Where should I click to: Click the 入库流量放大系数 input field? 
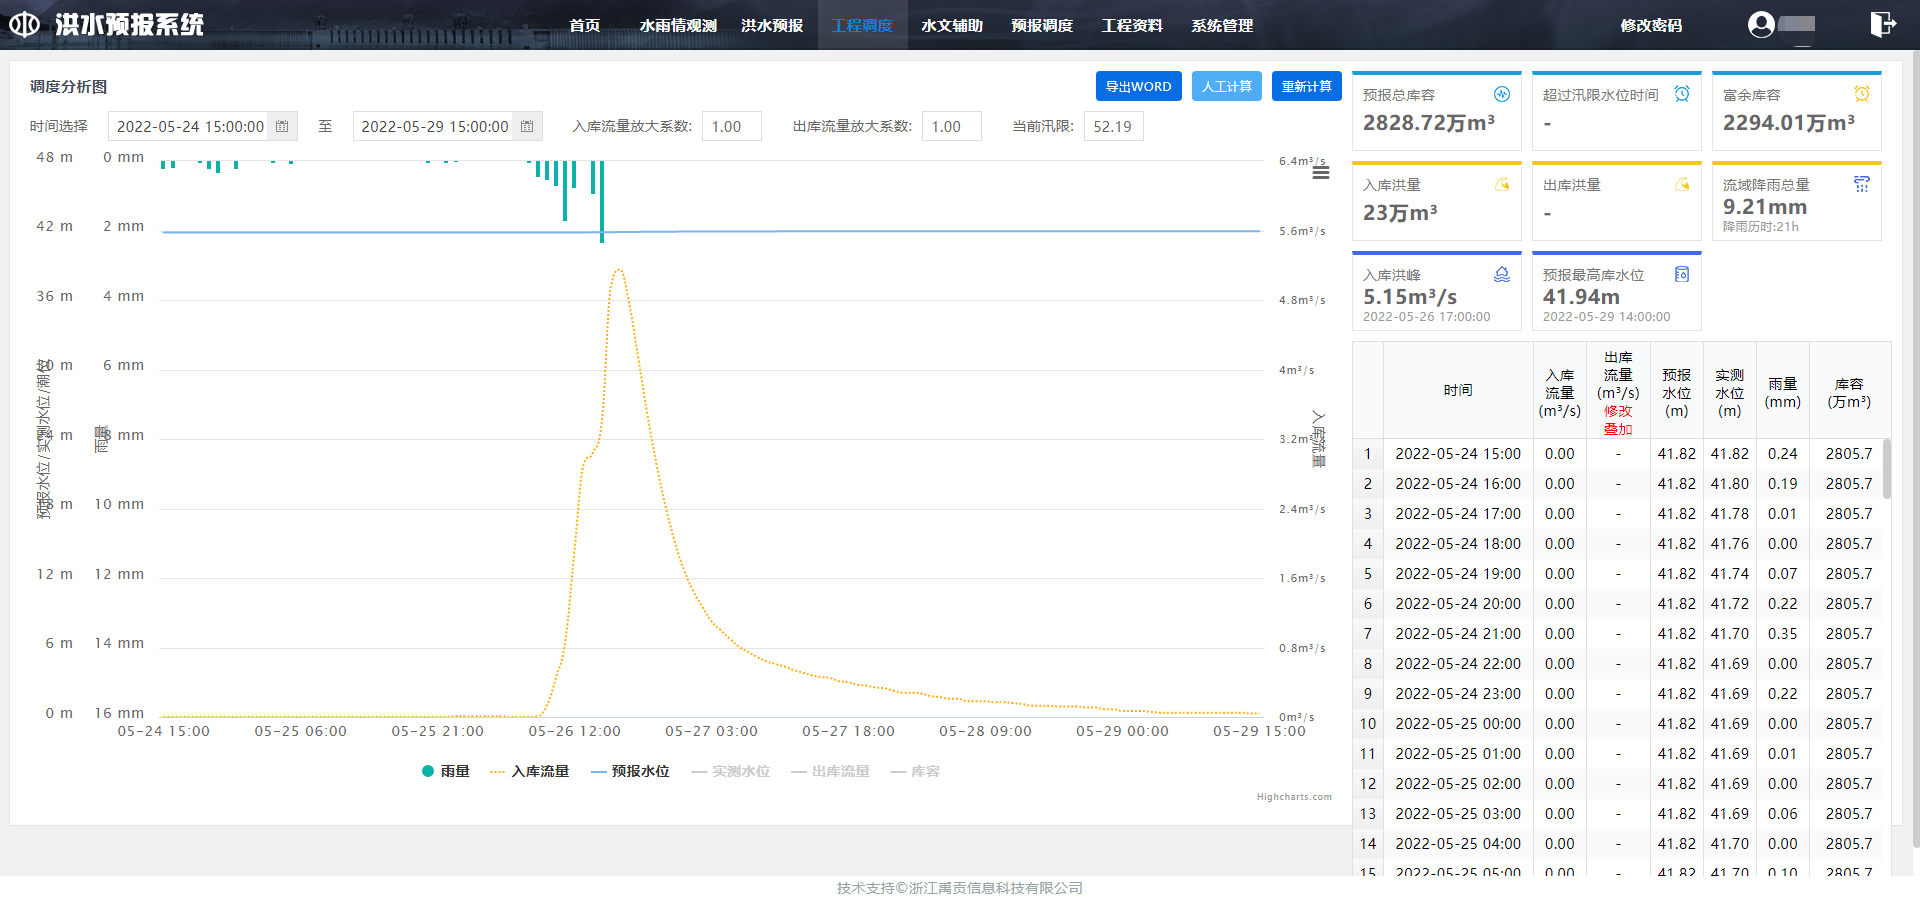731,126
